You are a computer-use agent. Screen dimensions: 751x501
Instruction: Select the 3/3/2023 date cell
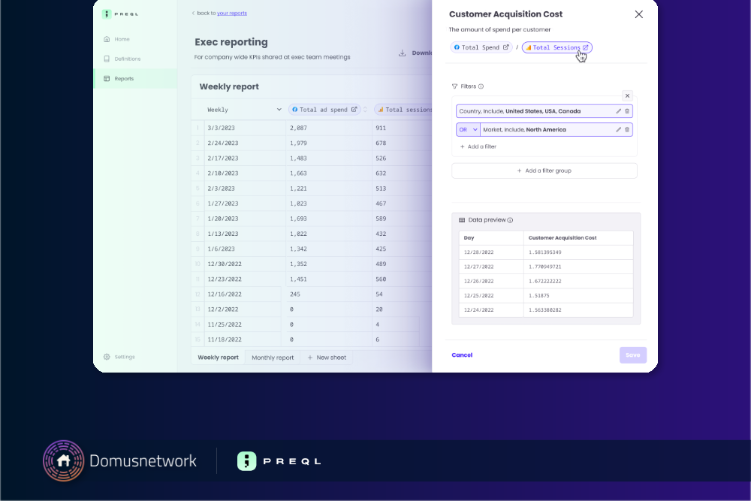(244, 128)
